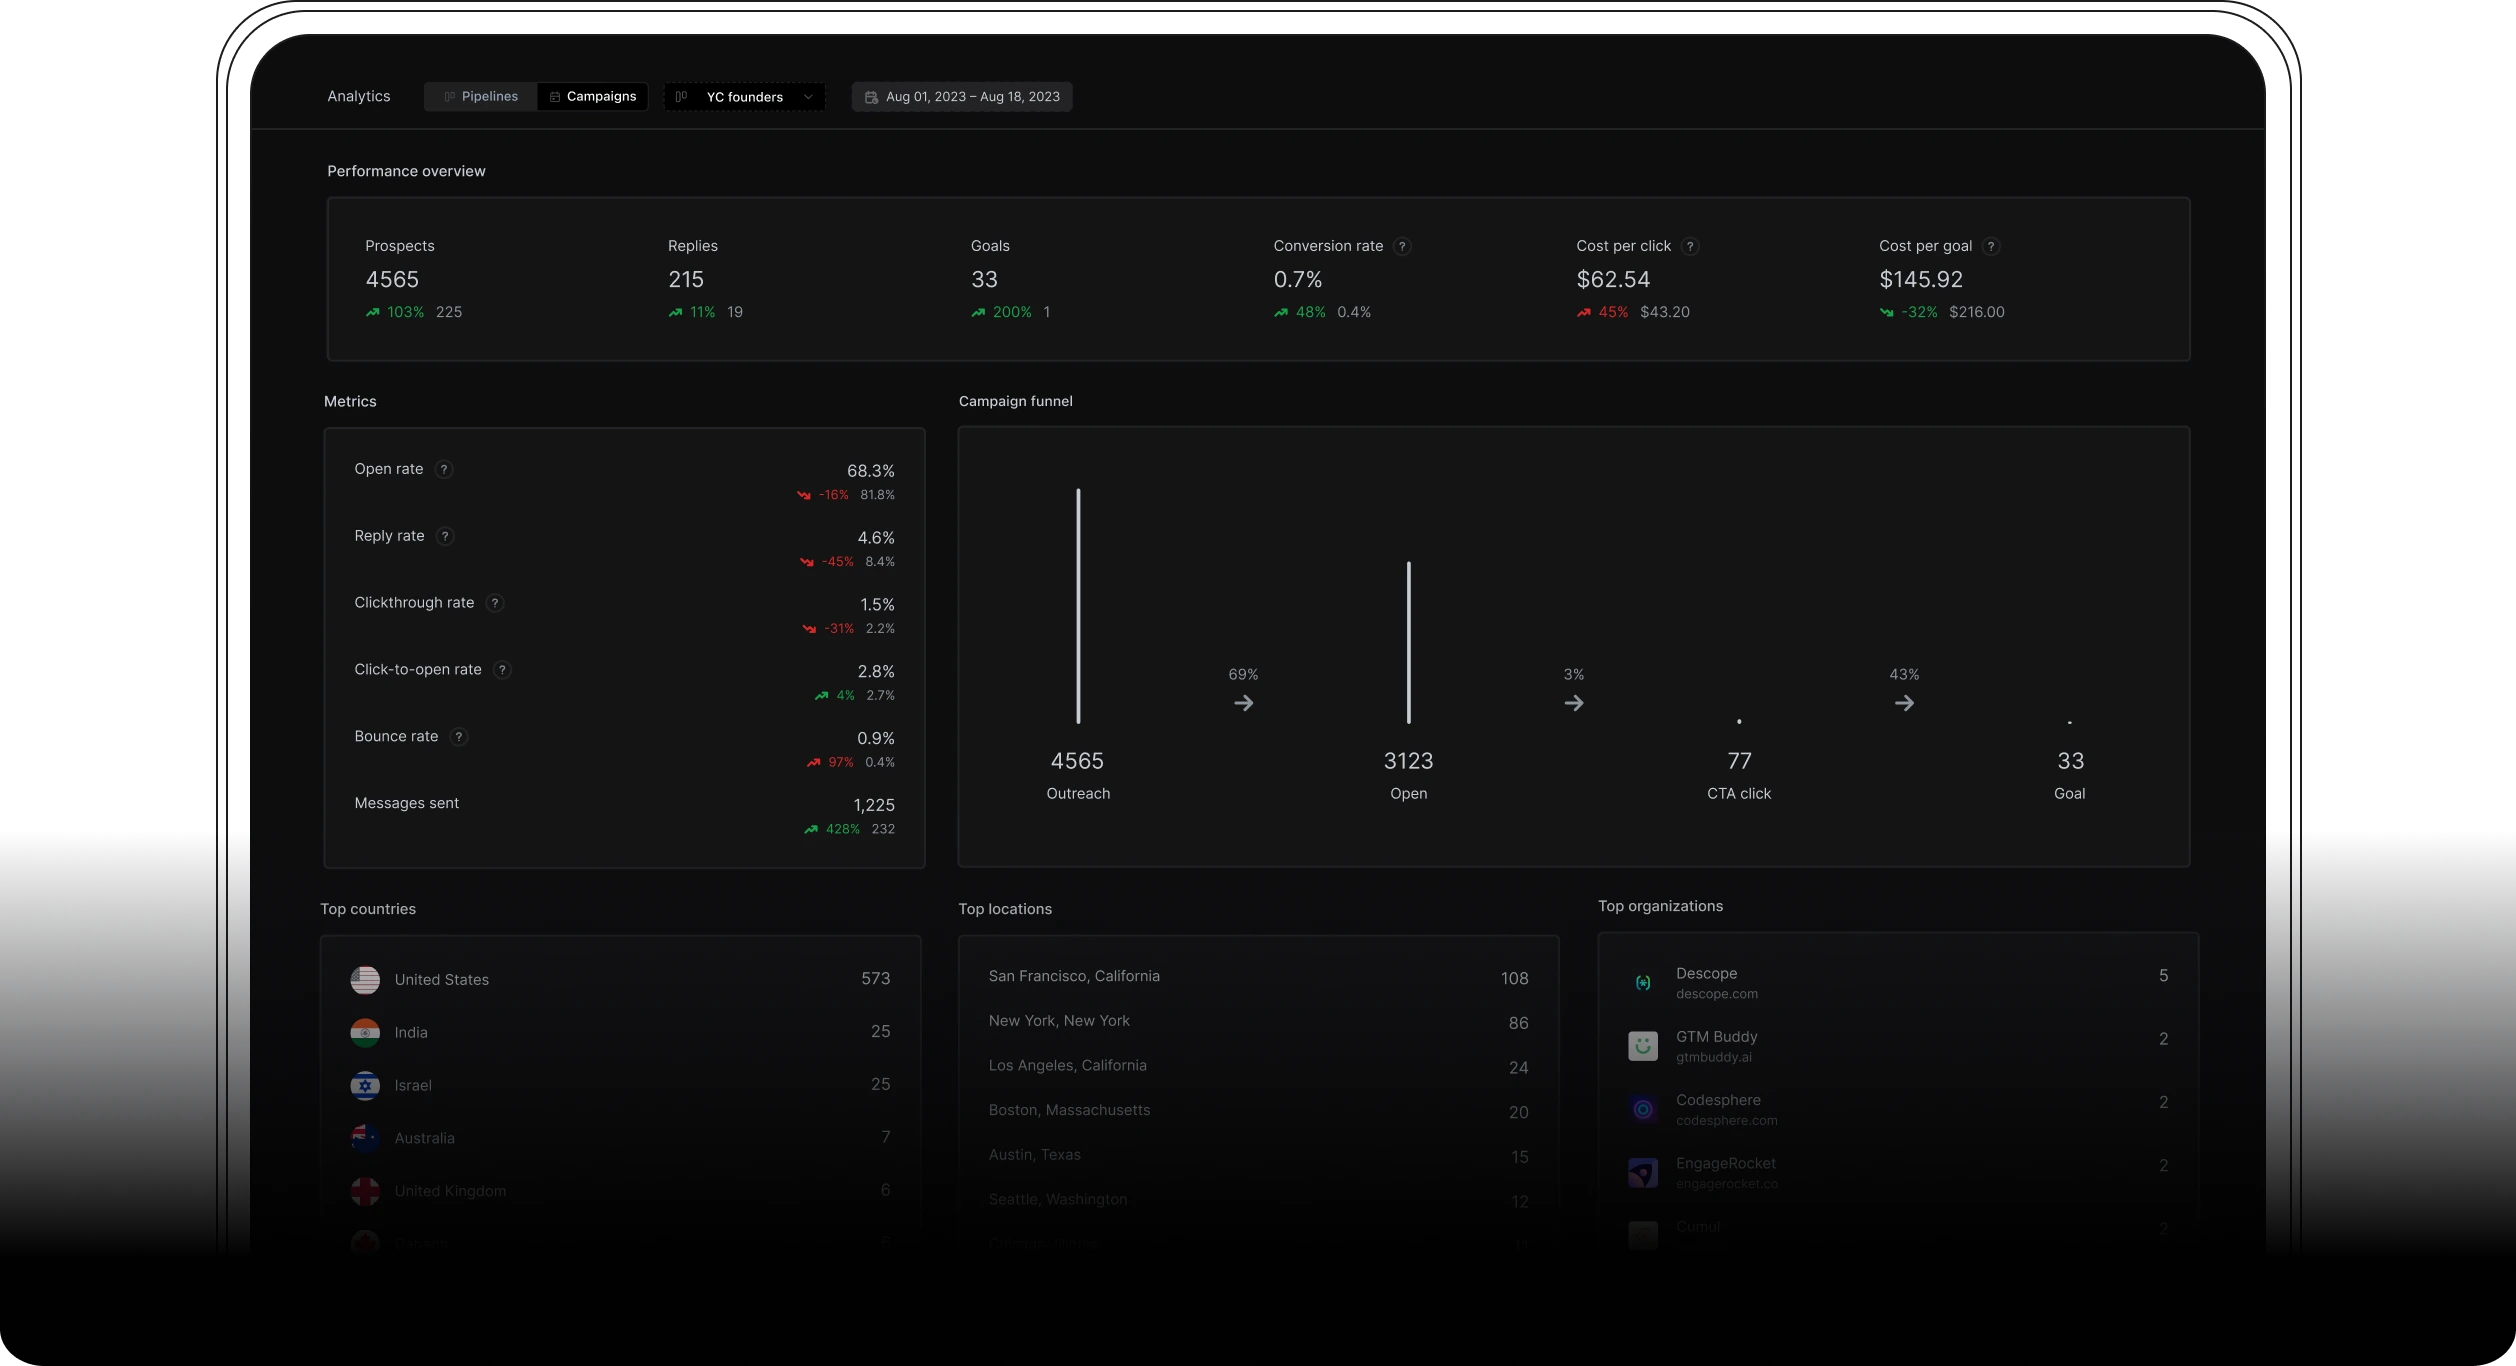Select the New York, New York row
2516x1366 pixels.
click(1258, 1022)
